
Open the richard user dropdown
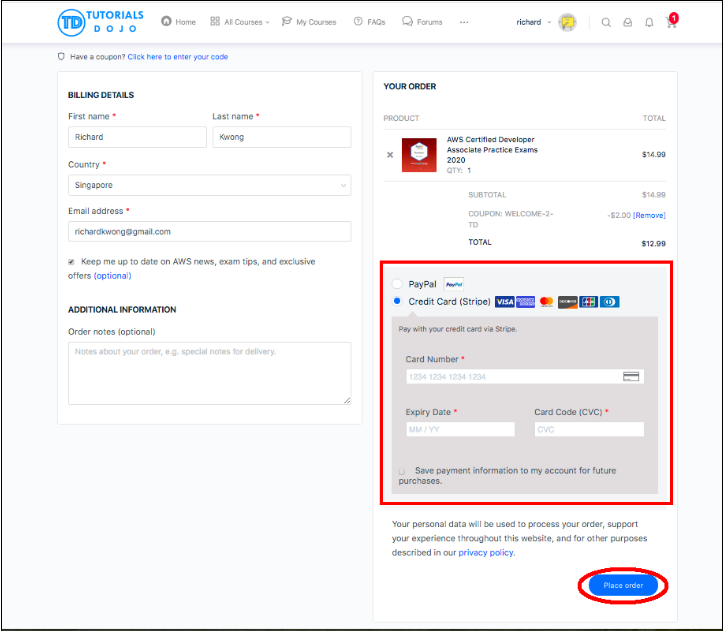[533, 22]
